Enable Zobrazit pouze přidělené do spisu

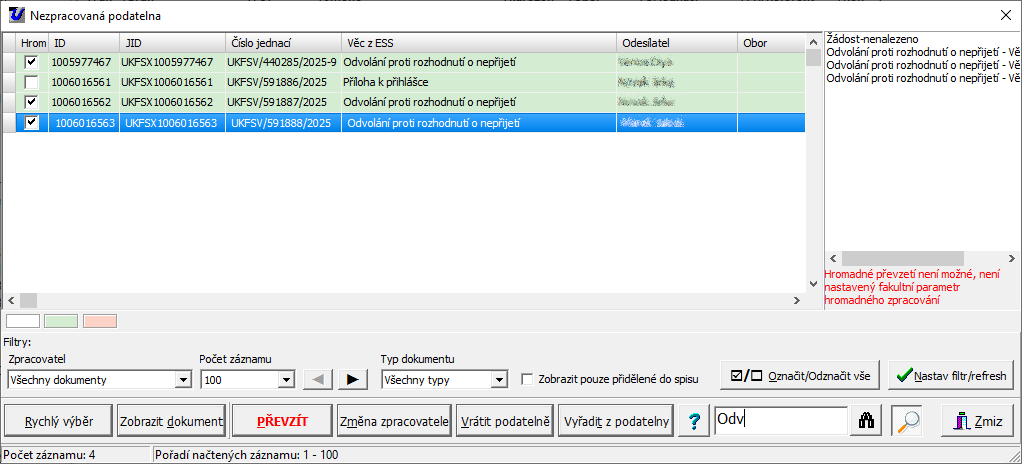tap(528, 379)
